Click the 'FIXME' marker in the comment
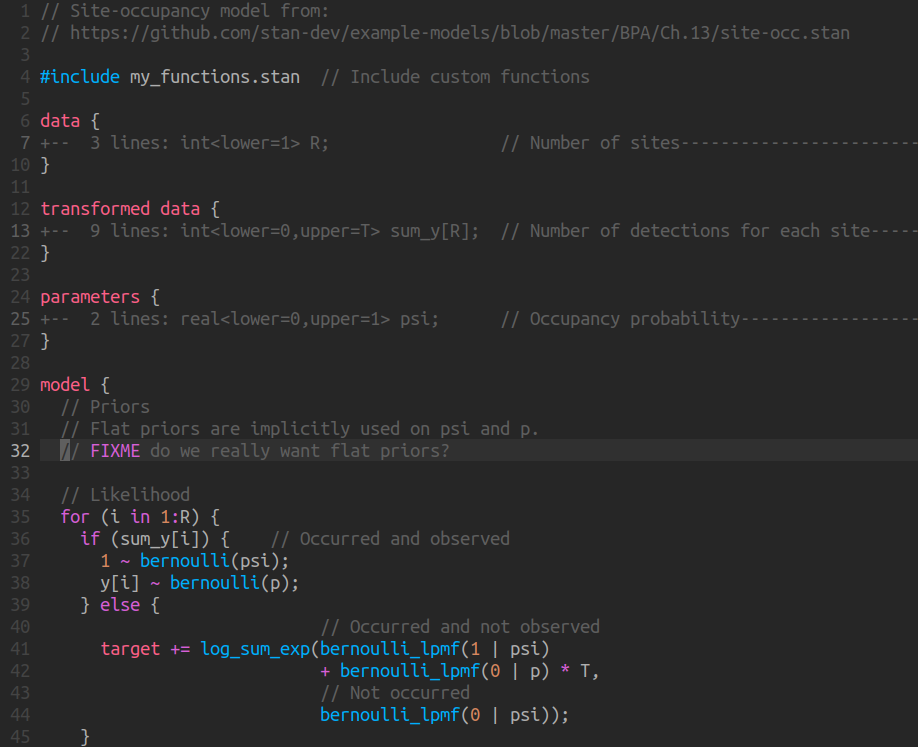The width and height of the screenshot is (918, 747). tap(115, 451)
